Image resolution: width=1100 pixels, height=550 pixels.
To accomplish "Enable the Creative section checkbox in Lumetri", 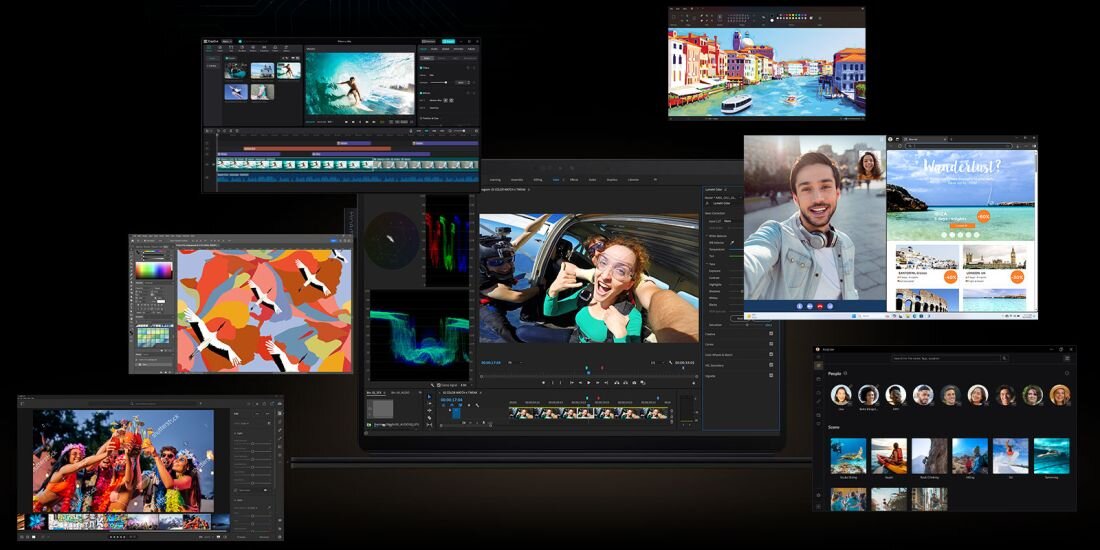I will pyautogui.click(x=771, y=334).
